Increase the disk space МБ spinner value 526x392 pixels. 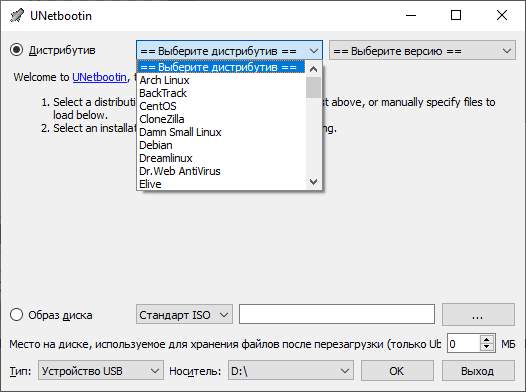tap(486, 340)
